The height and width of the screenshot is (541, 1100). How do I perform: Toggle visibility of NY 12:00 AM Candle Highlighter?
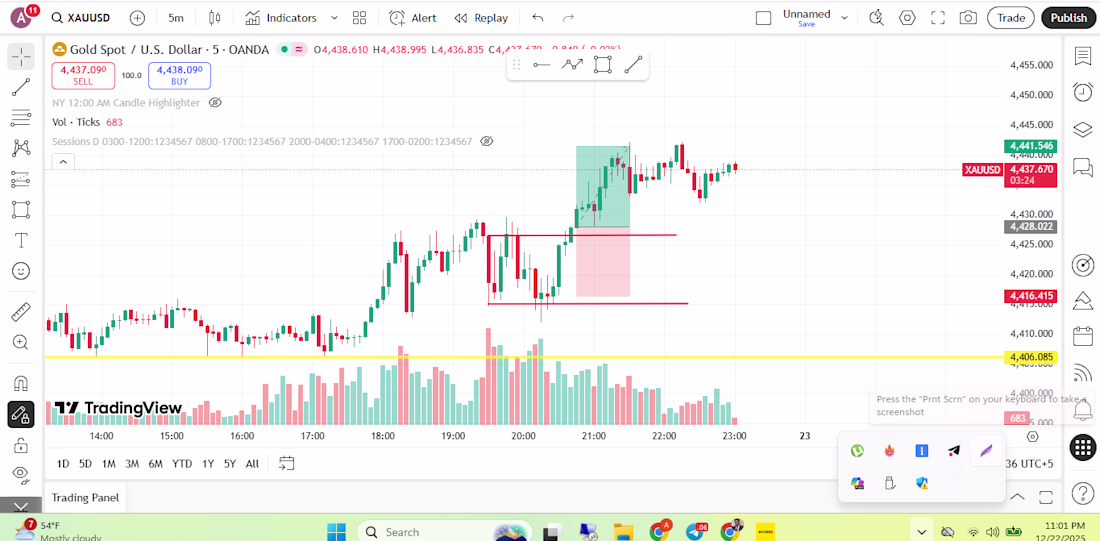coord(215,102)
